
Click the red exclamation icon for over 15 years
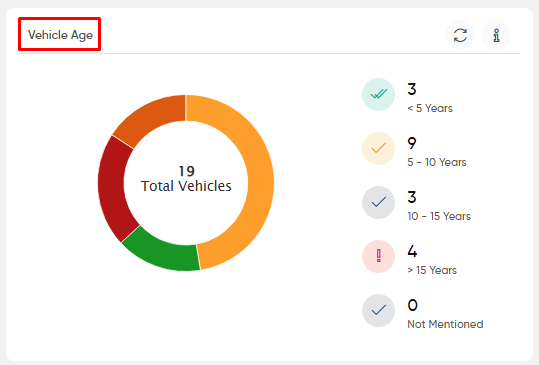378,256
